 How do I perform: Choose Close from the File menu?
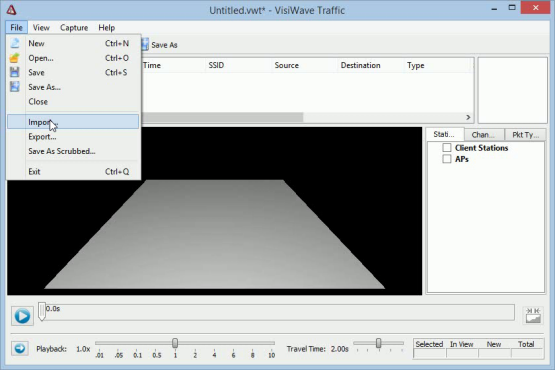[74, 101]
